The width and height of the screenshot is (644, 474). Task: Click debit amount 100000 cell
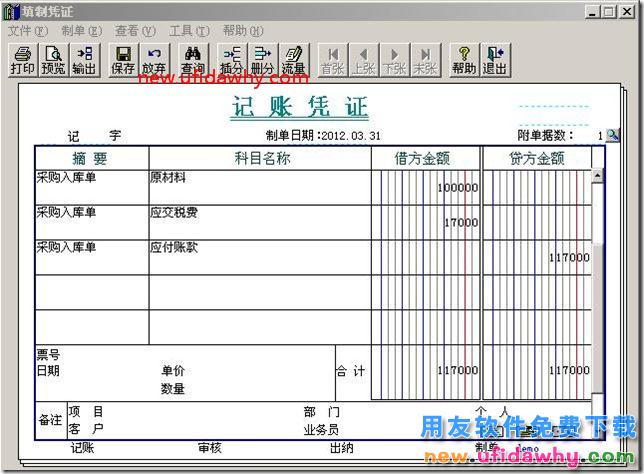coord(426,187)
